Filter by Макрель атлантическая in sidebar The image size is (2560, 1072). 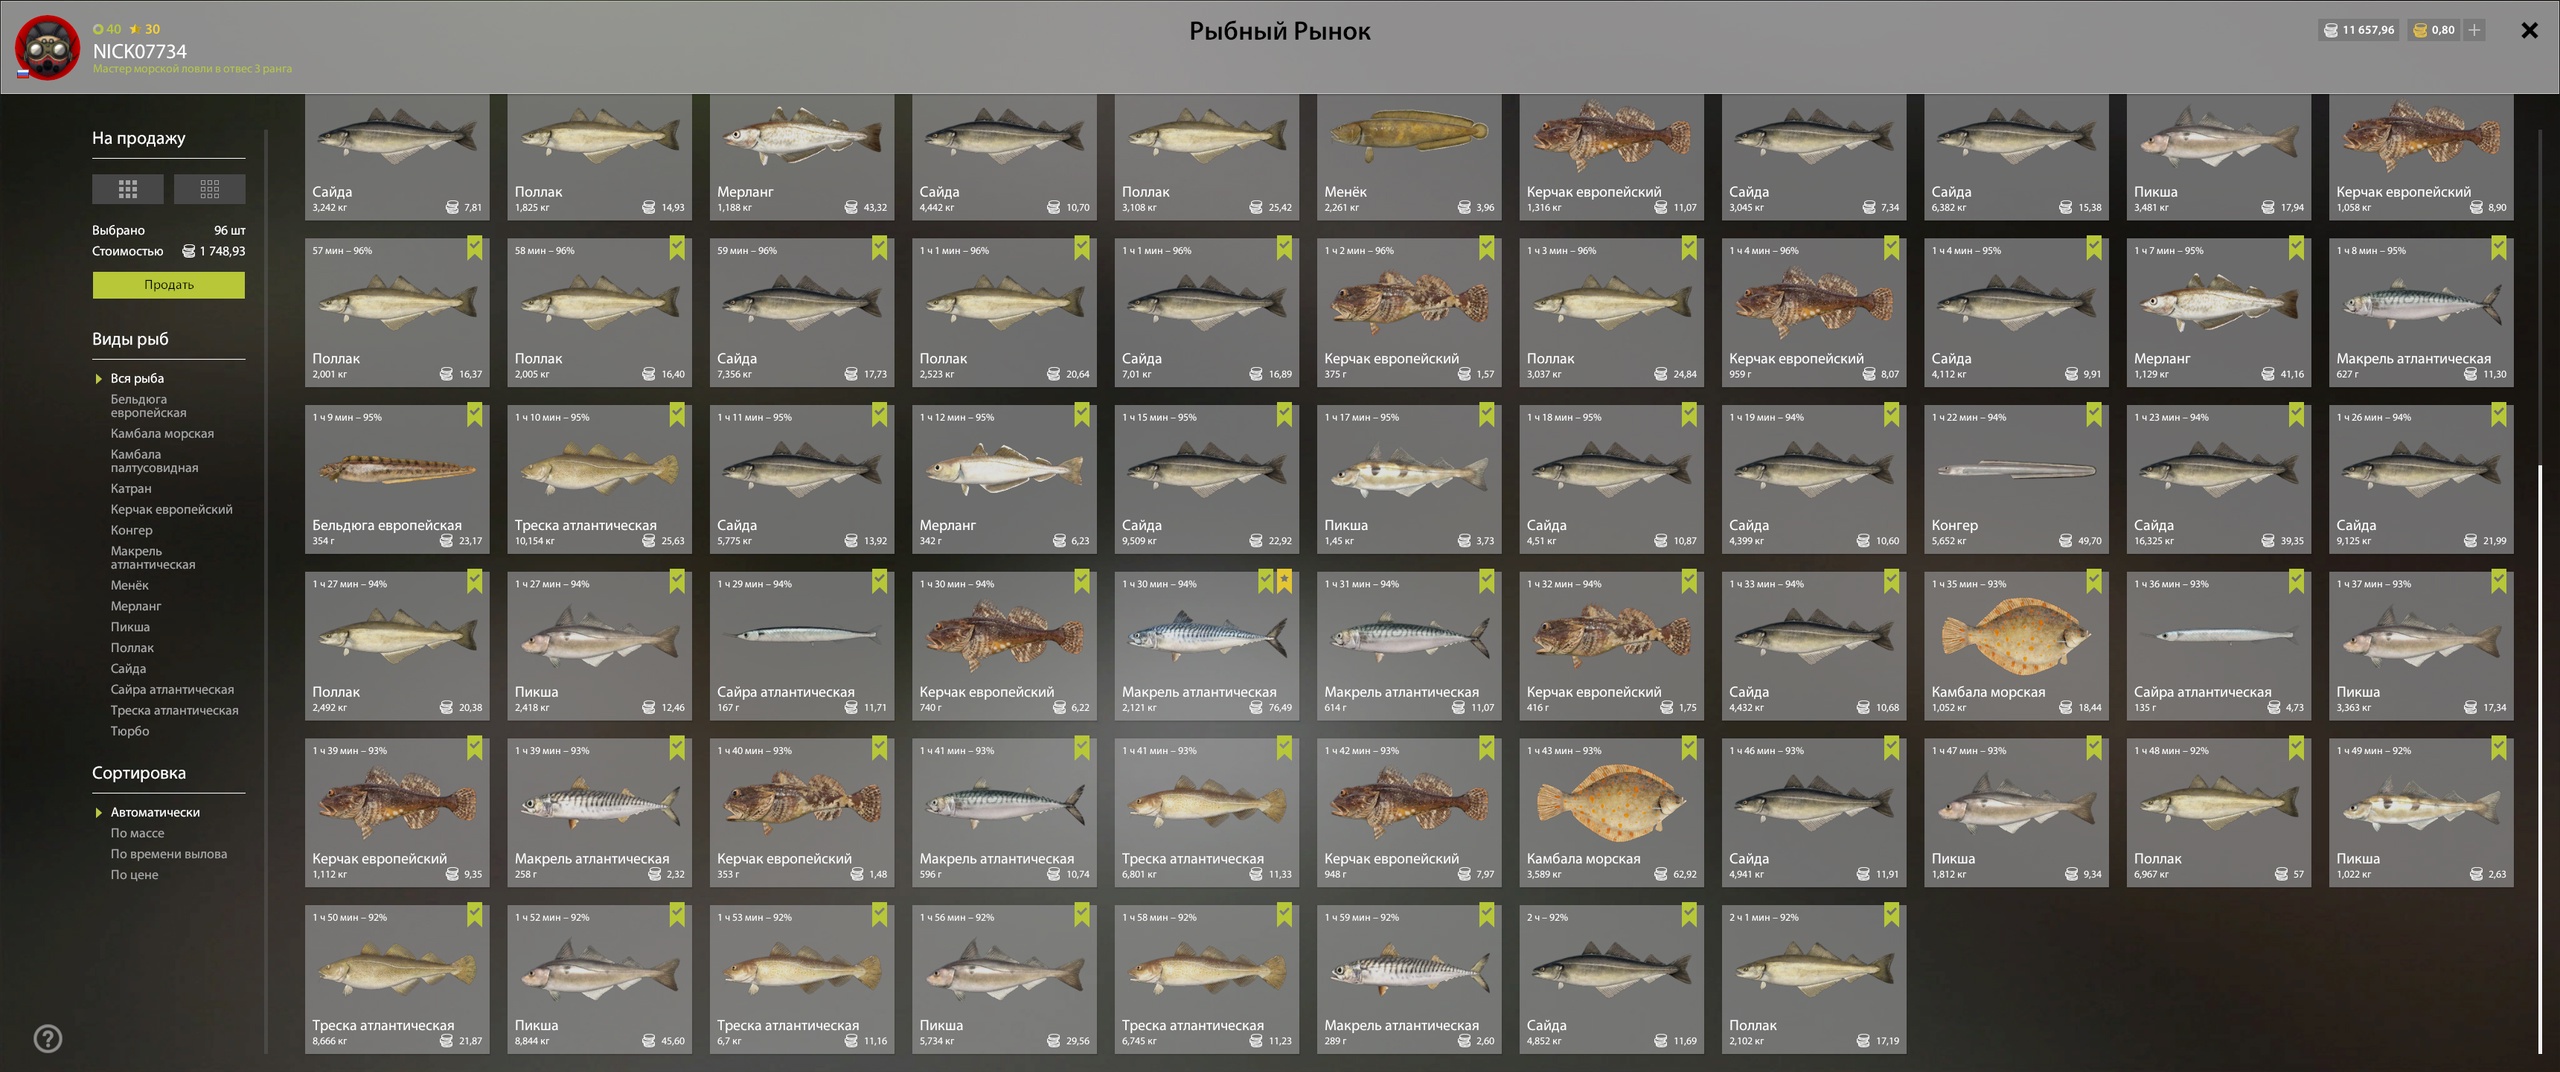[153, 558]
